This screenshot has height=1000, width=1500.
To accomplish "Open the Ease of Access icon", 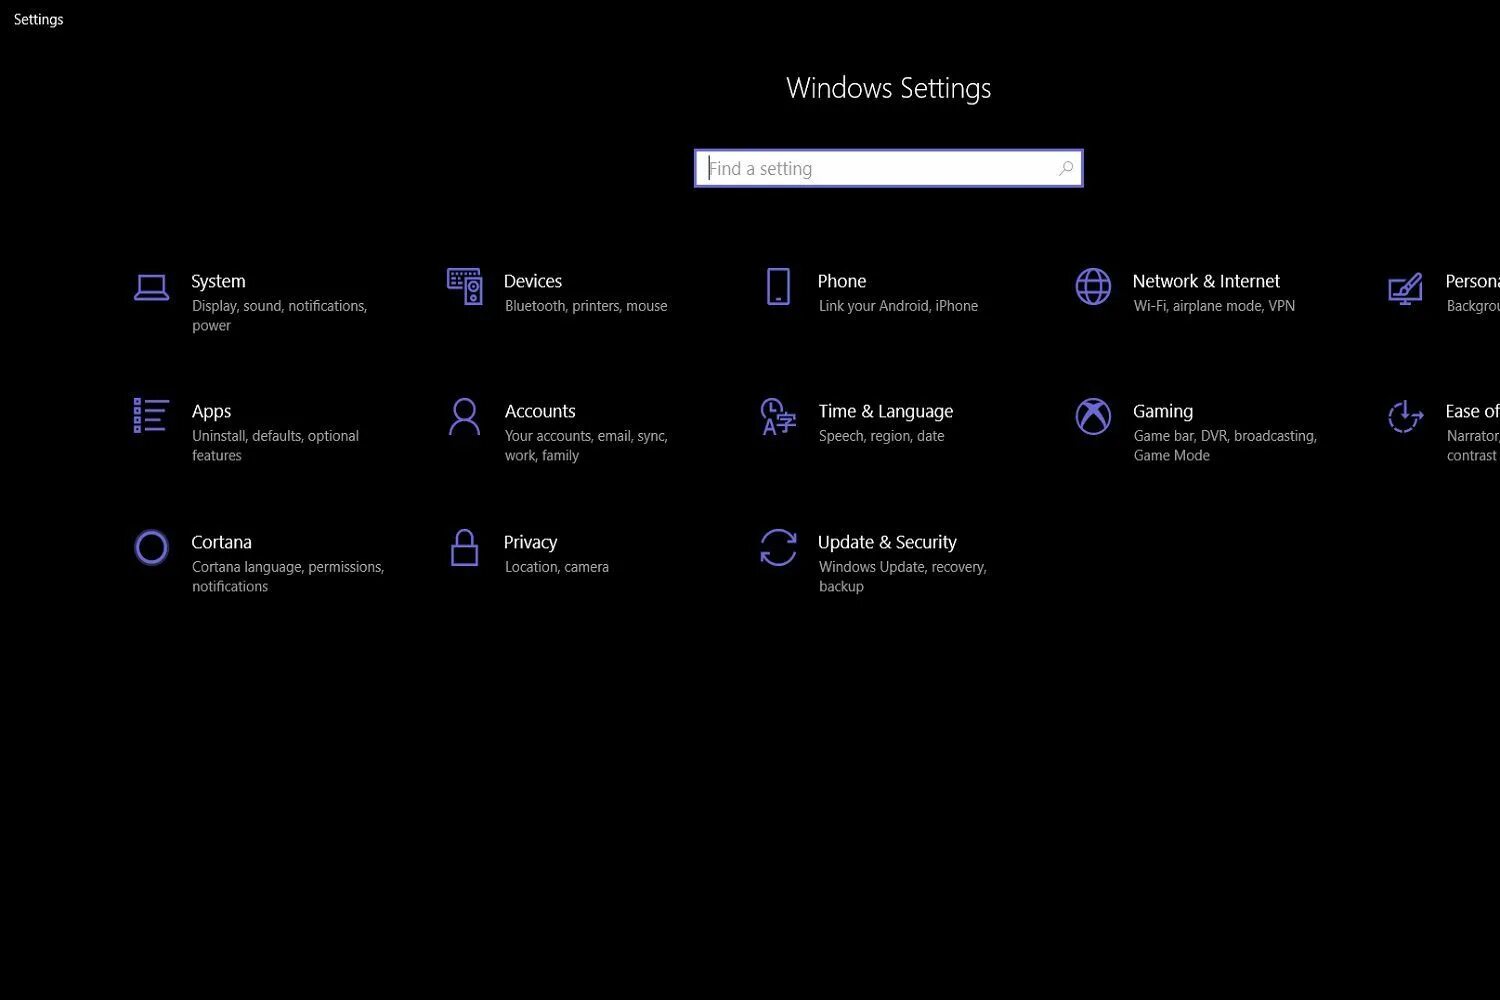I will tap(1405, 416).
